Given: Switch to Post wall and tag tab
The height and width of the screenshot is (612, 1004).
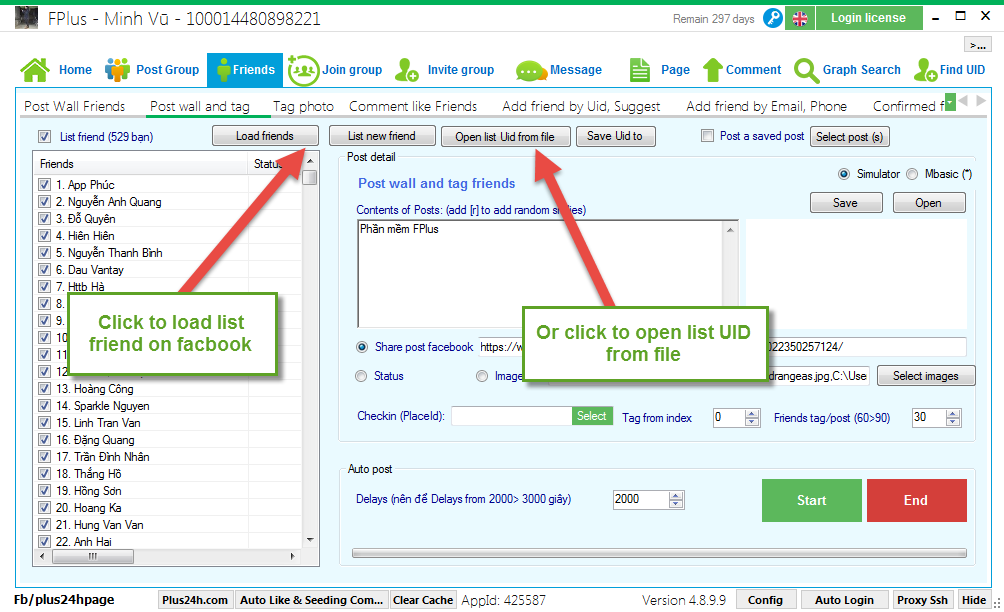Looking at the screenshot, I should click(x=200, y=106).
